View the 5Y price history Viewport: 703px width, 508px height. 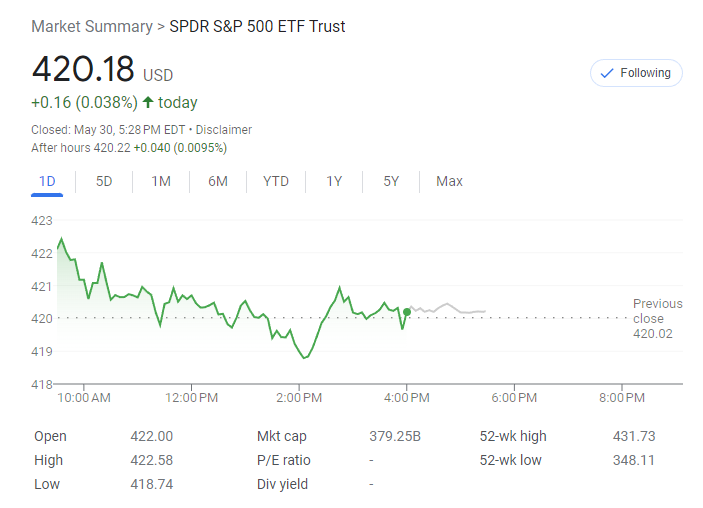click(391, 181)
